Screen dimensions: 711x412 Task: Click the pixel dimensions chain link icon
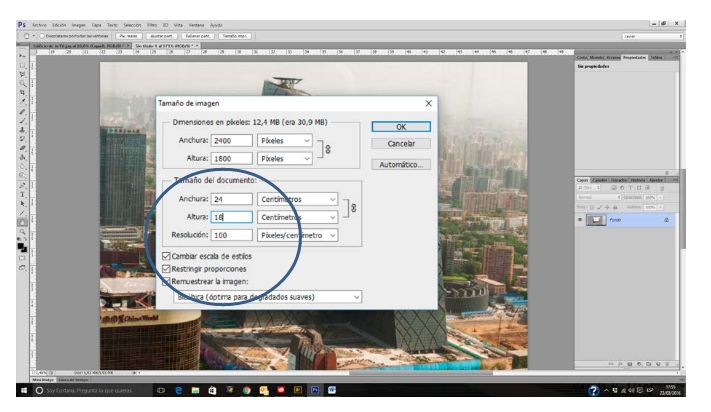[x=330, y=150]
